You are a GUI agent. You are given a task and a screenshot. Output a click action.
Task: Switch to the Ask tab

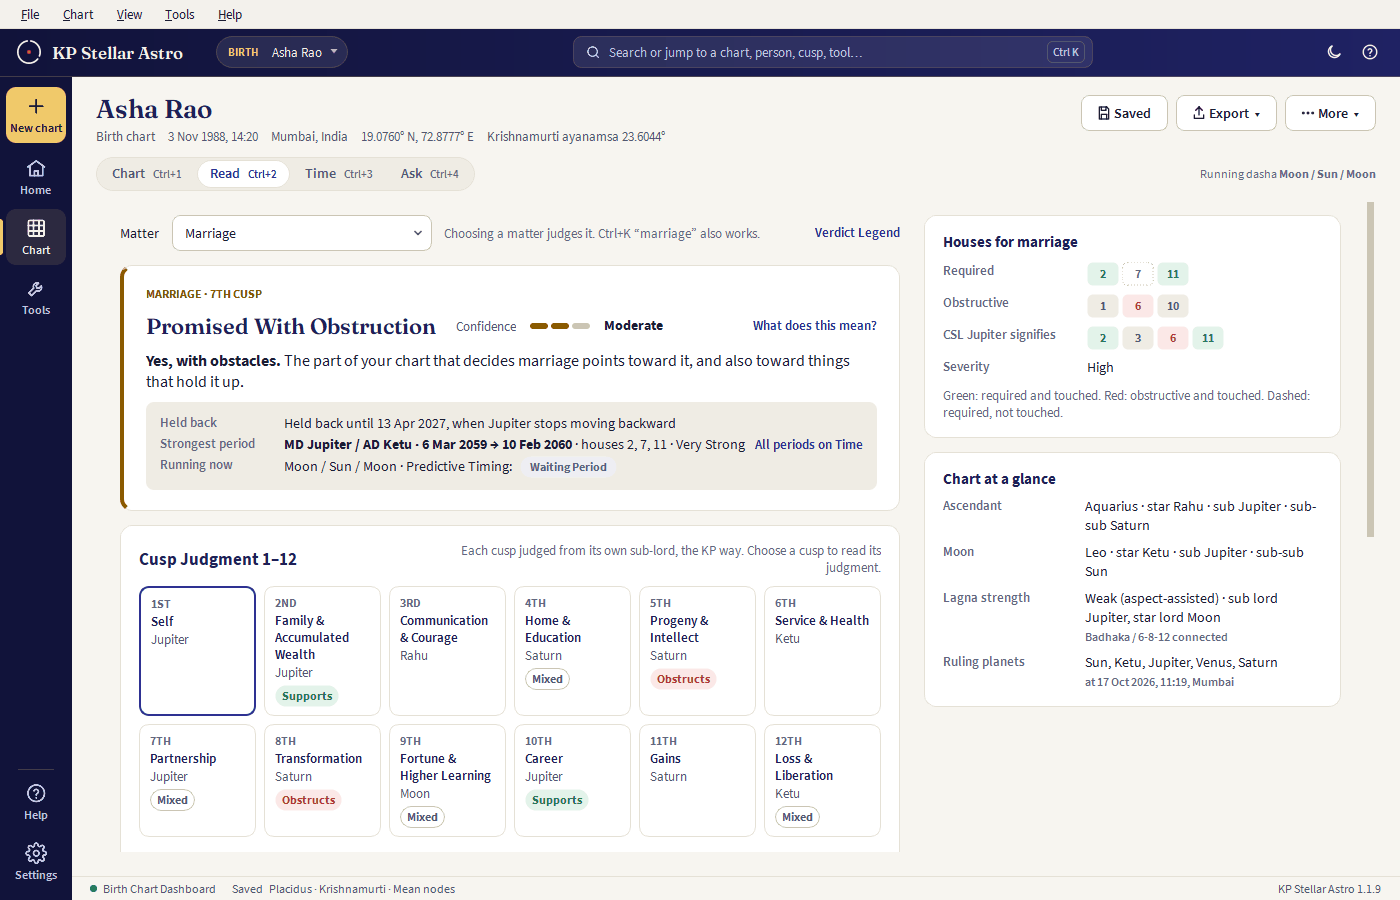click(430, 174)
